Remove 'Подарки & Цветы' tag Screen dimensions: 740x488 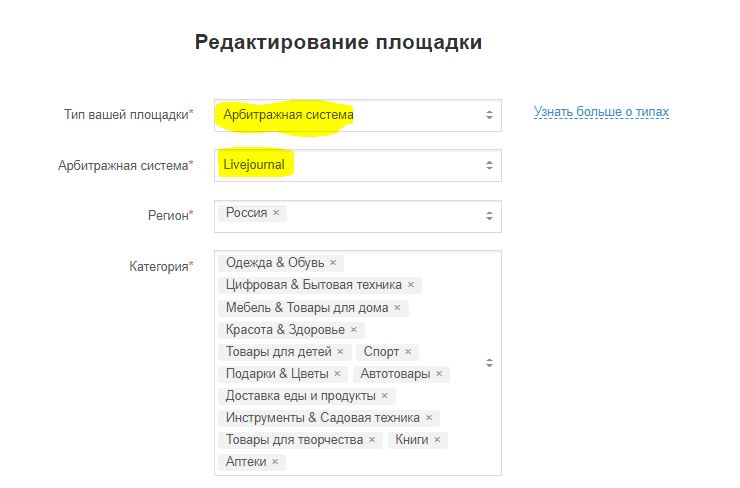[337, 373]
